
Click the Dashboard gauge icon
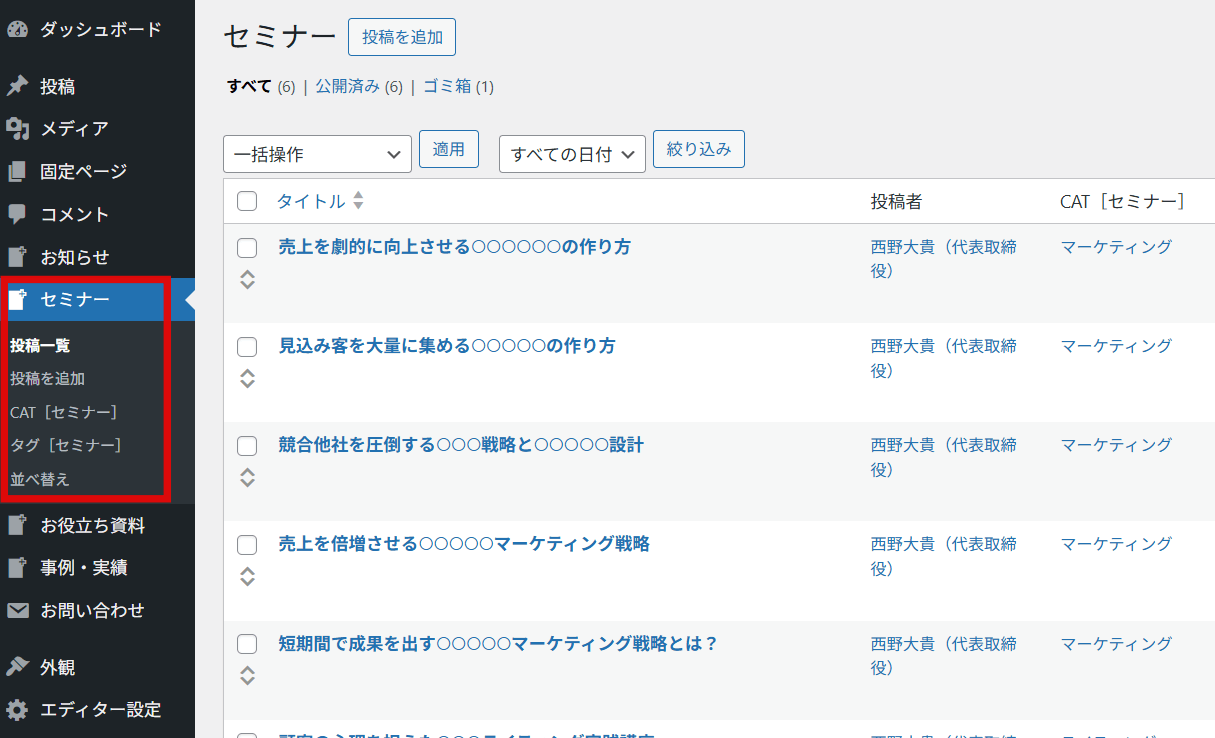17,29
